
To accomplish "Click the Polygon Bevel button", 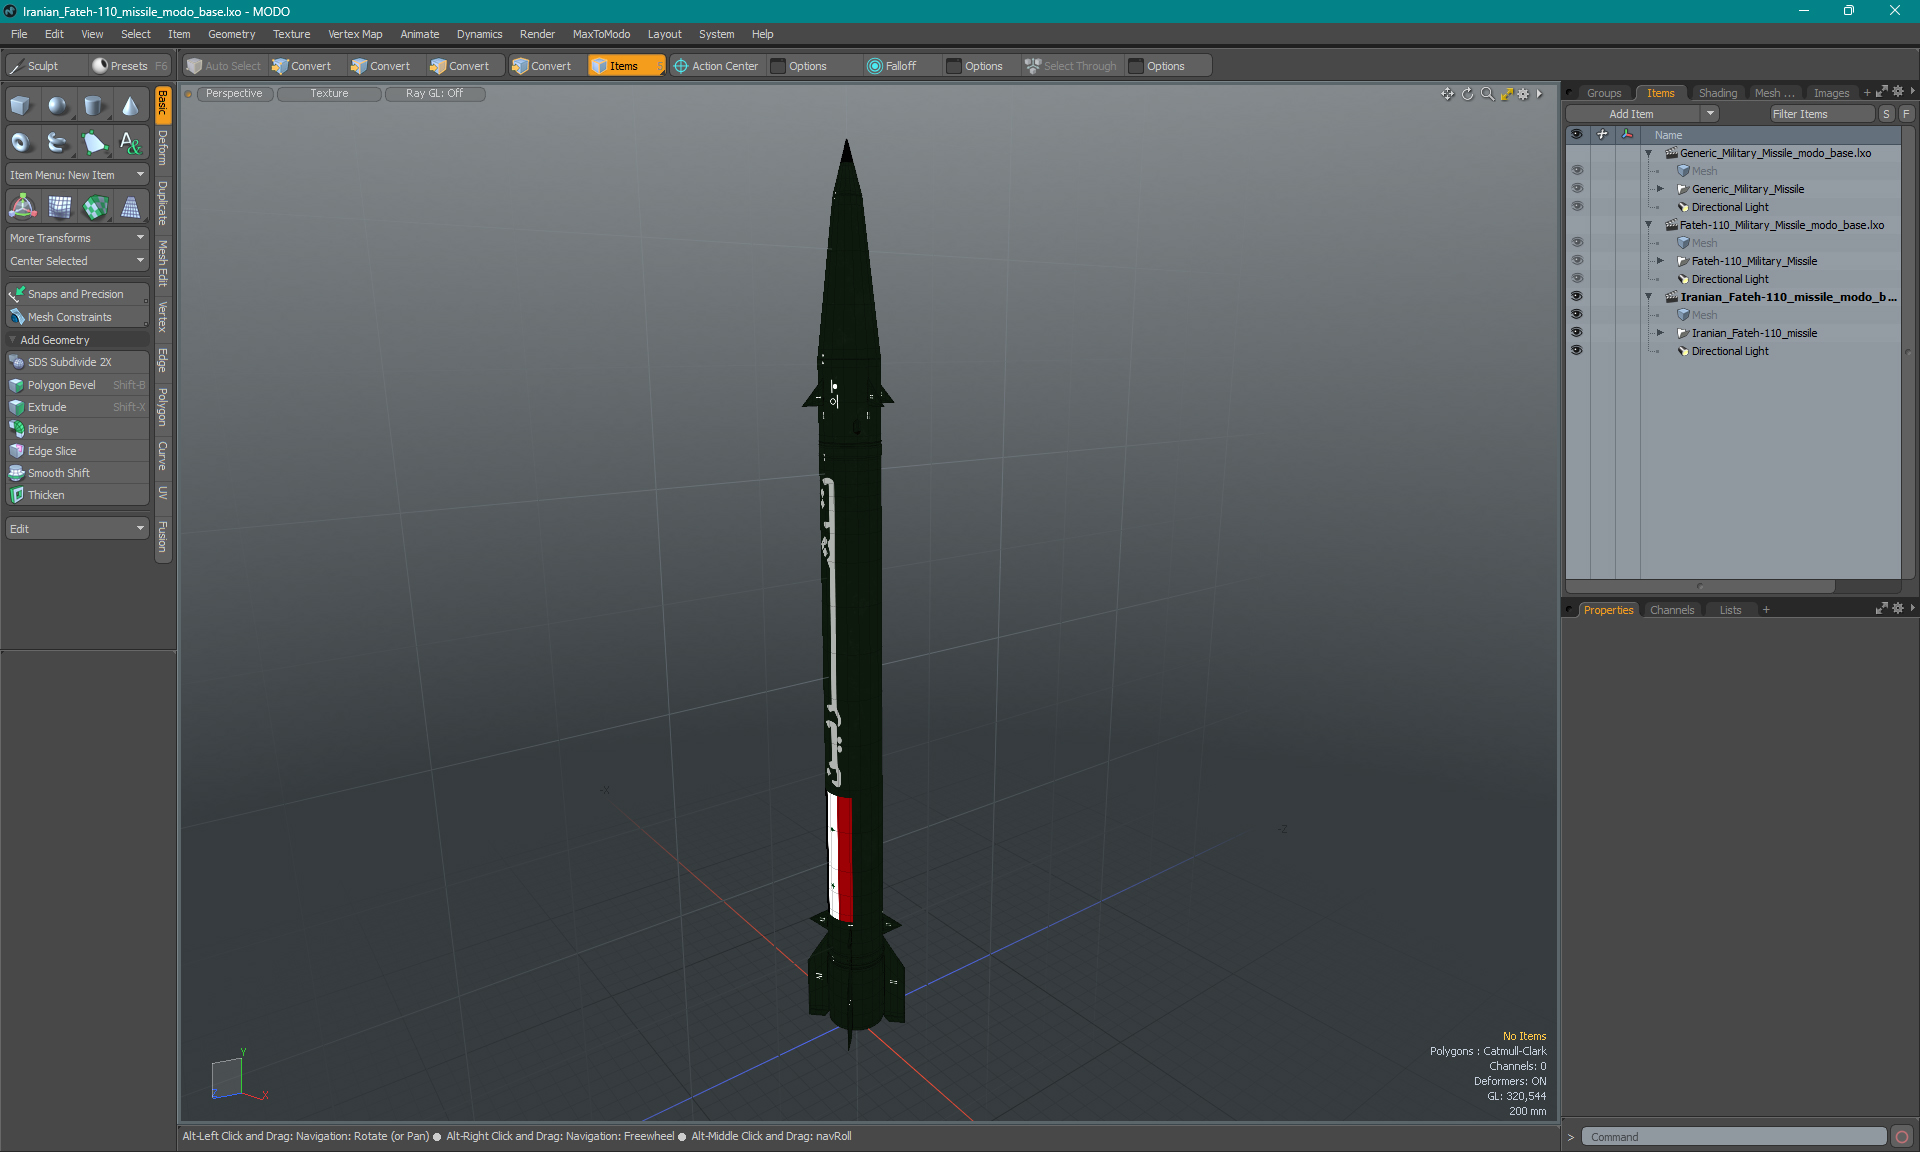I will pyautogui.click(x=62, y=385).
